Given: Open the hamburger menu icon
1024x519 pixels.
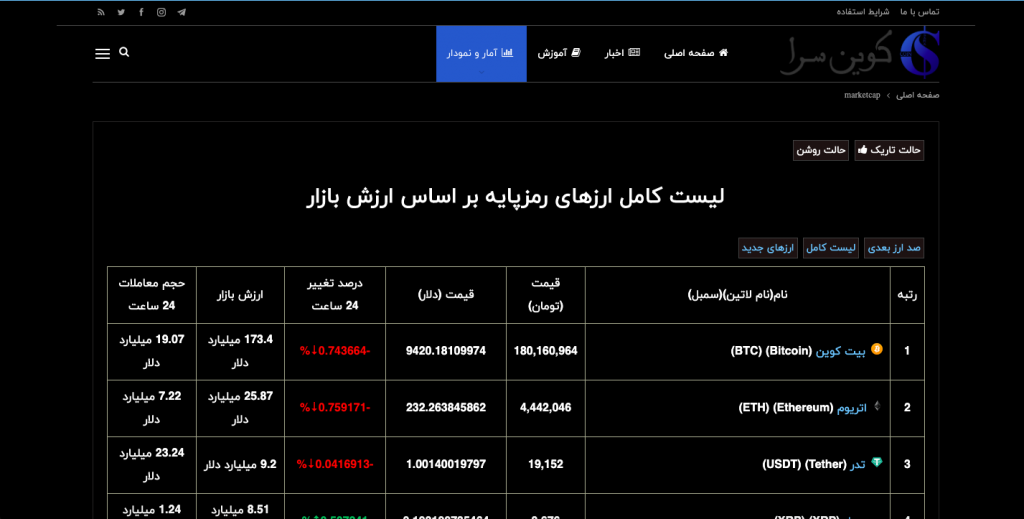Looking at the screenshot, I should pos(103,54).
